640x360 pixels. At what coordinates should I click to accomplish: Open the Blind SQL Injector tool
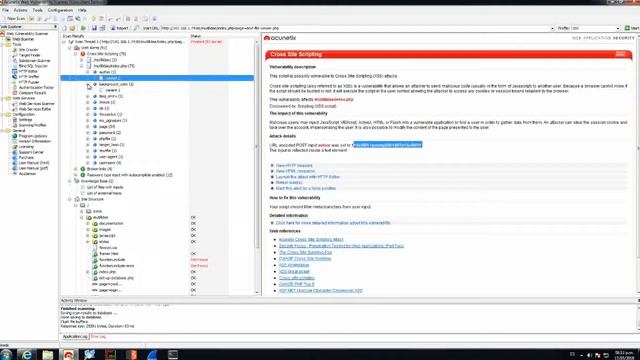click(x=33, y=66)
